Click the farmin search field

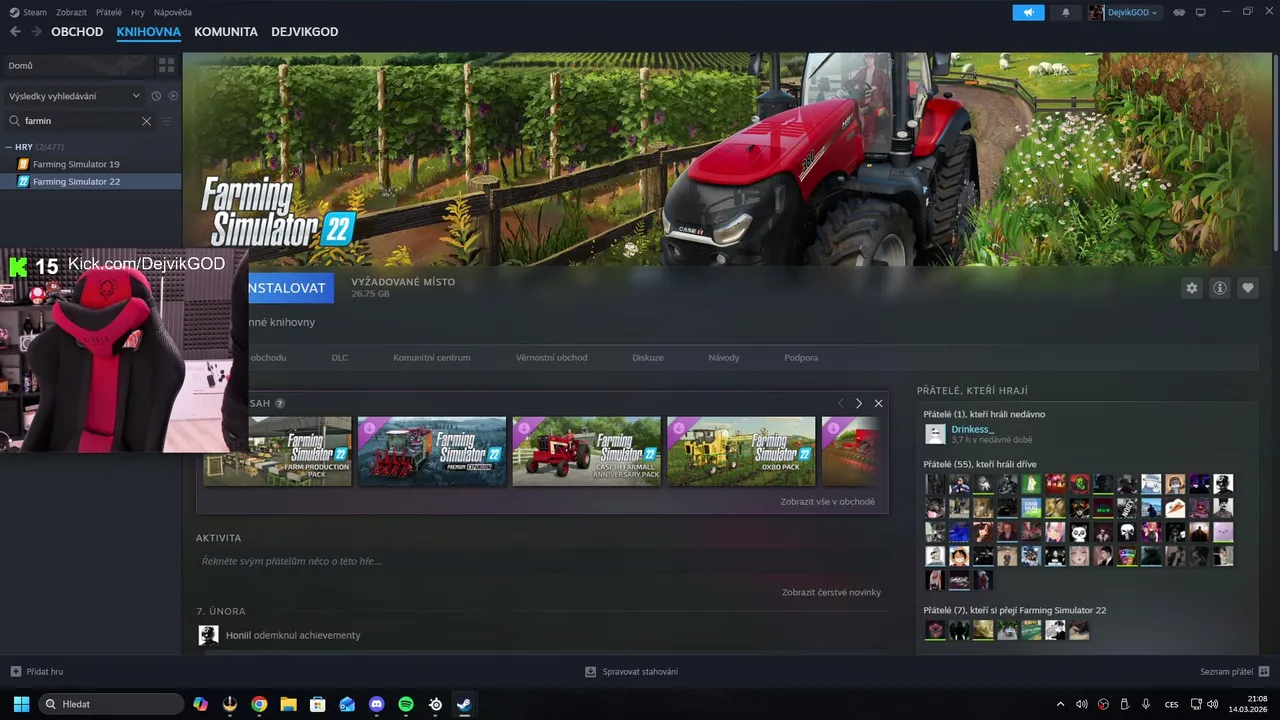click(x=82, y=121)
